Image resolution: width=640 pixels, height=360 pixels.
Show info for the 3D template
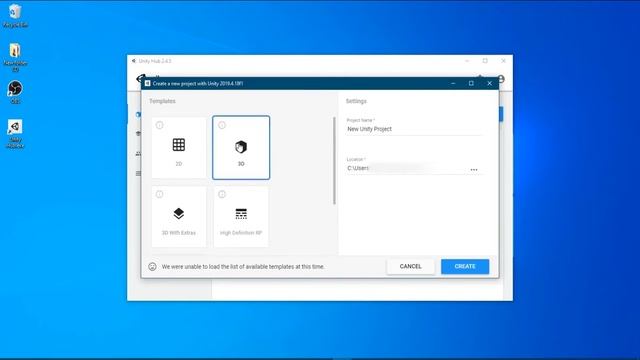click(x=222, y=125)
